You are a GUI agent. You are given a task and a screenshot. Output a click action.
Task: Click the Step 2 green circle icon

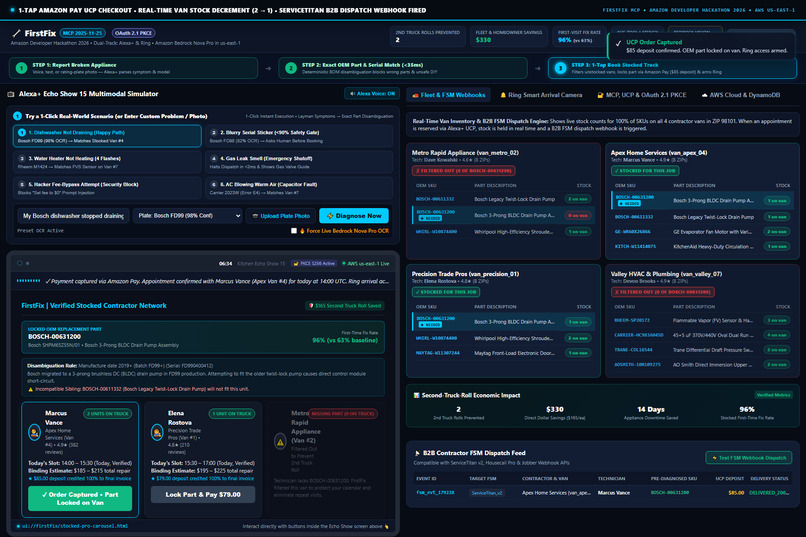point(290,68)
